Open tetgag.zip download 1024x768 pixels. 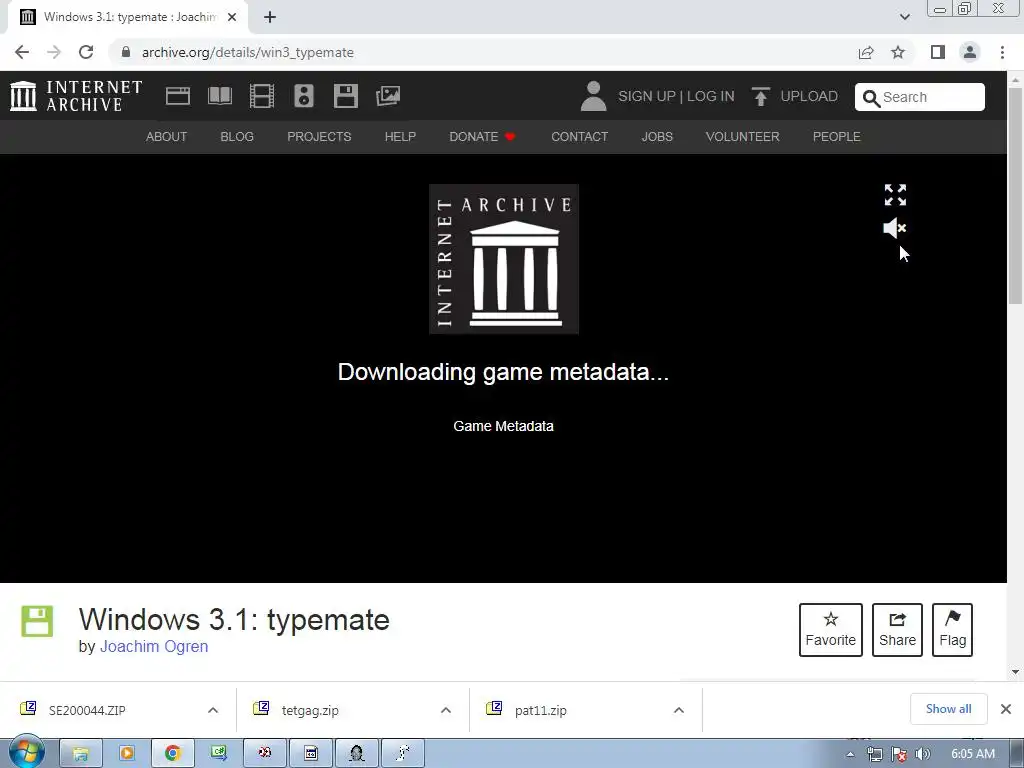coord(310,710)
